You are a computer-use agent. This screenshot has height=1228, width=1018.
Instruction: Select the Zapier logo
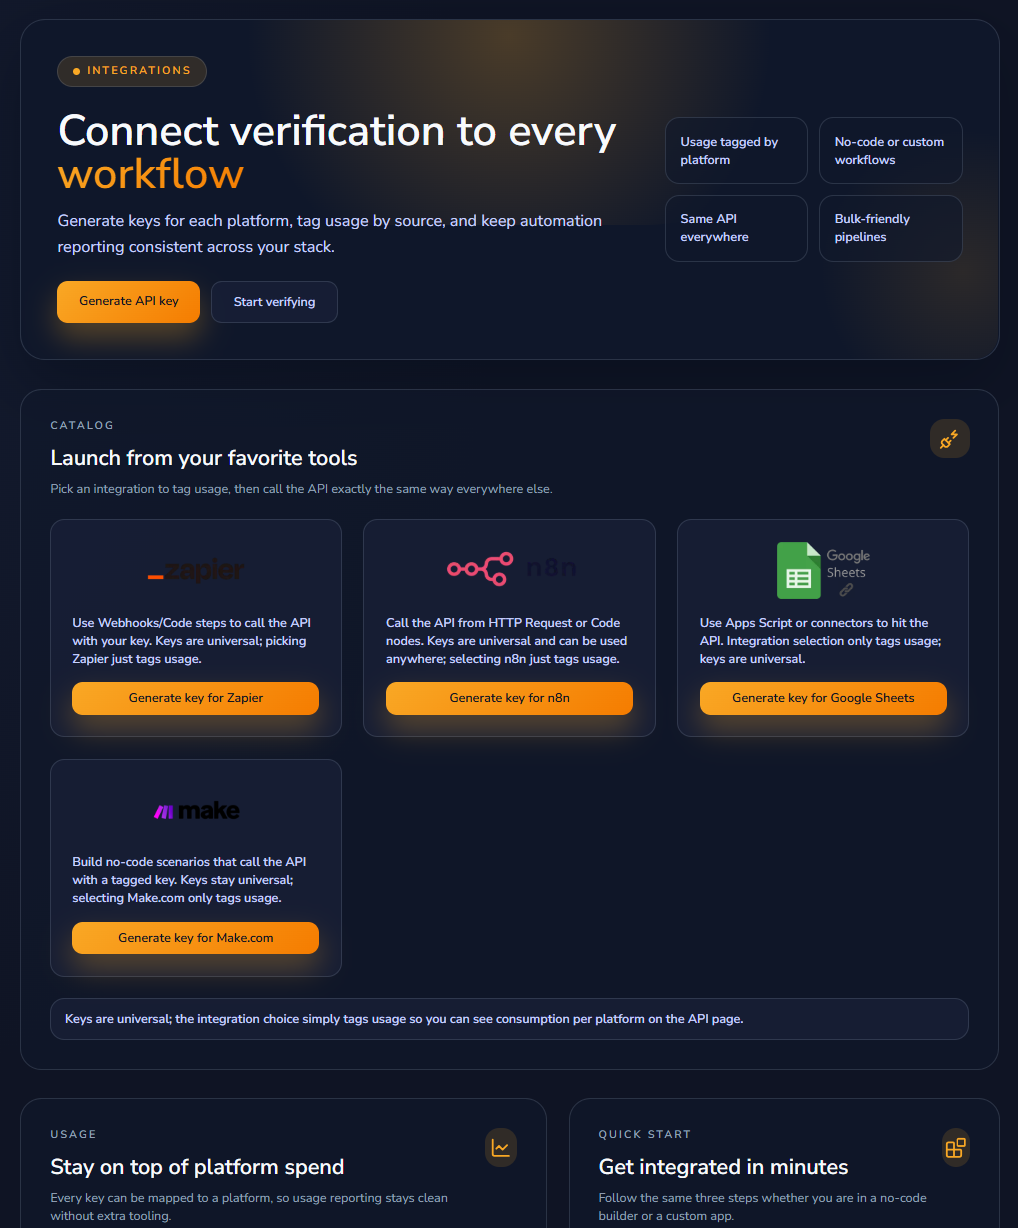click(x=195, y=570)
